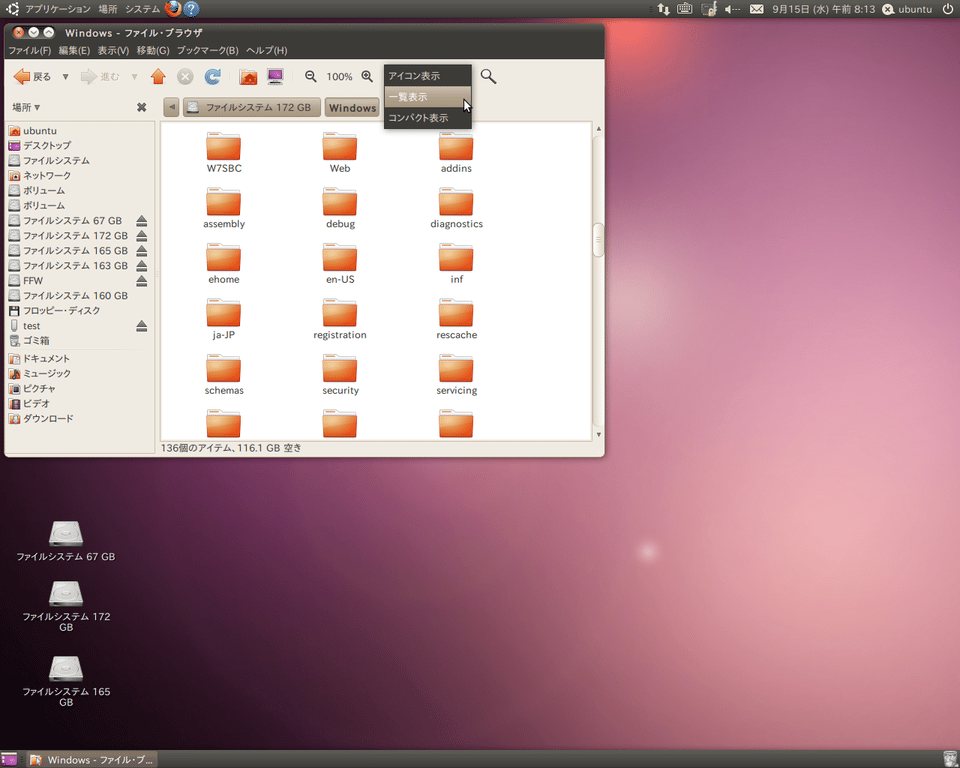Open the forward history dropdown arrow
Screen dimensions: 960x768
point(134,77)
